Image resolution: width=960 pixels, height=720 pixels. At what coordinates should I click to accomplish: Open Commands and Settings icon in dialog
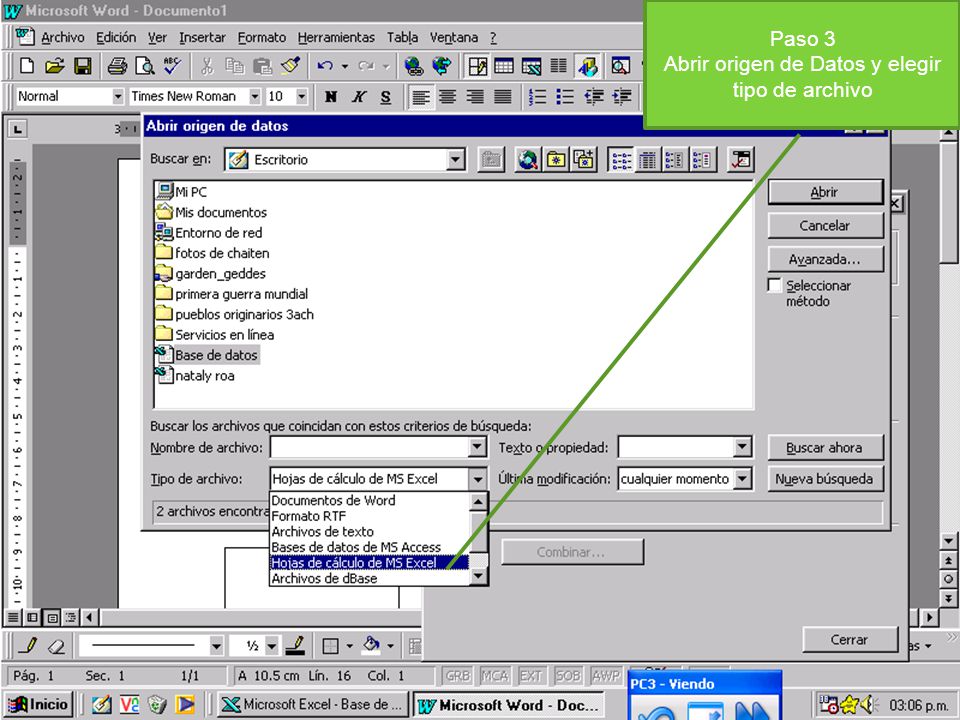741,160
